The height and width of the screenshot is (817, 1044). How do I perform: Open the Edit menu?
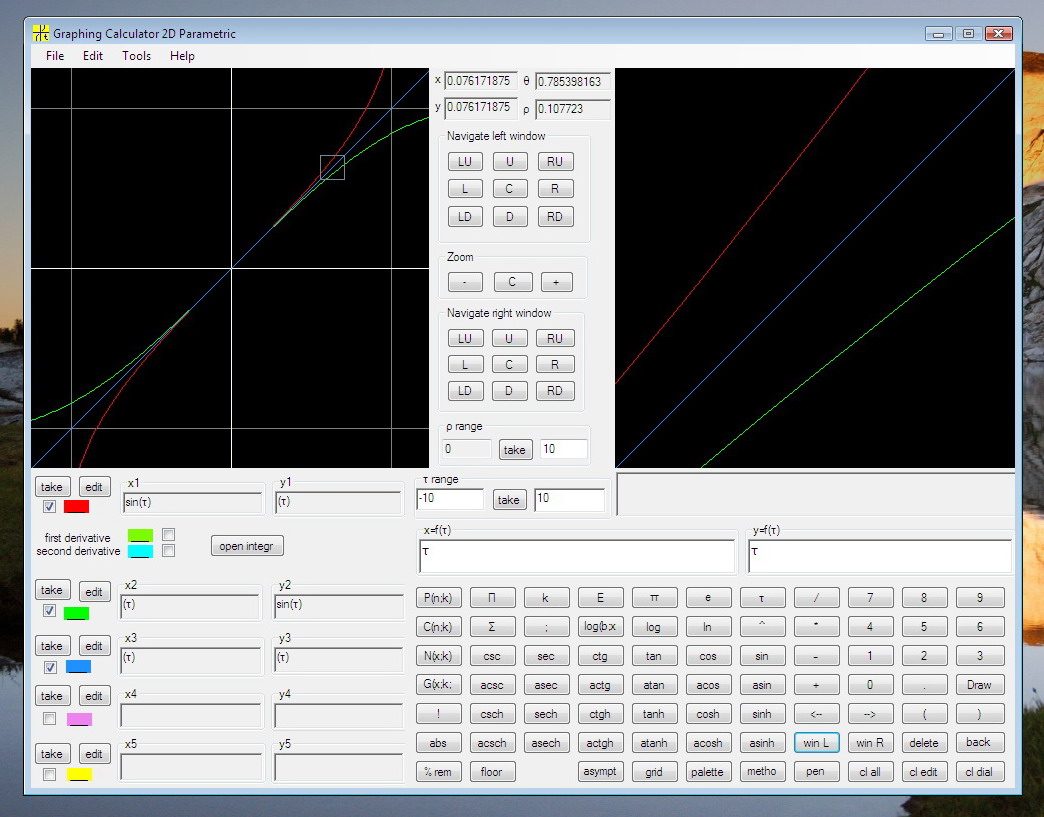[93, 56]
